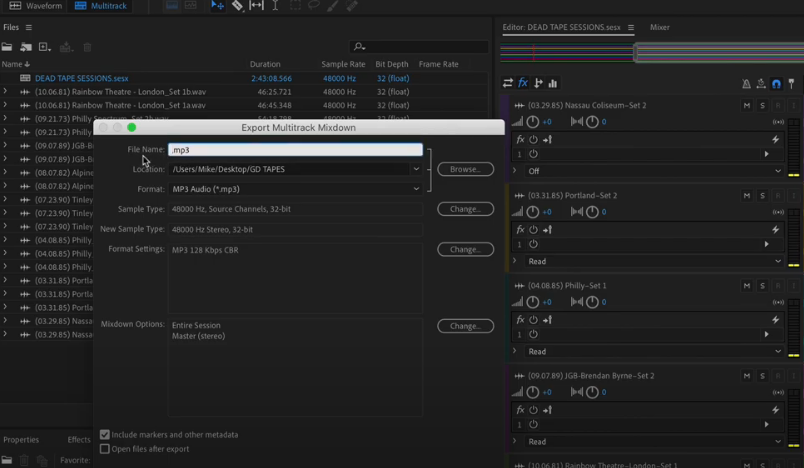804x468 pixels.
Task: Select DEAD TAPE SESSIONS.sesx in Files list
Action: 82,78
